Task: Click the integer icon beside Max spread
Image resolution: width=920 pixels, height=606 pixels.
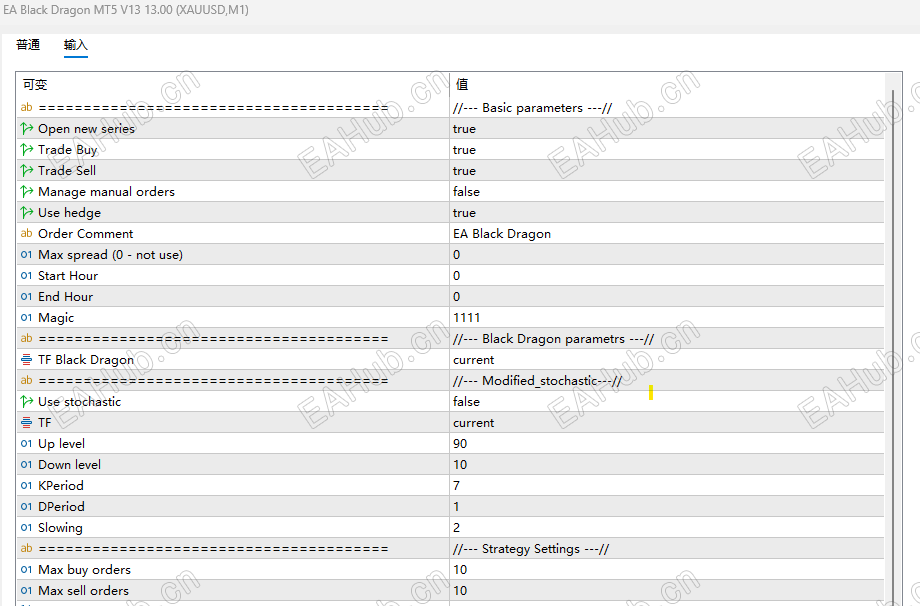Action: (x=26, y=255)
